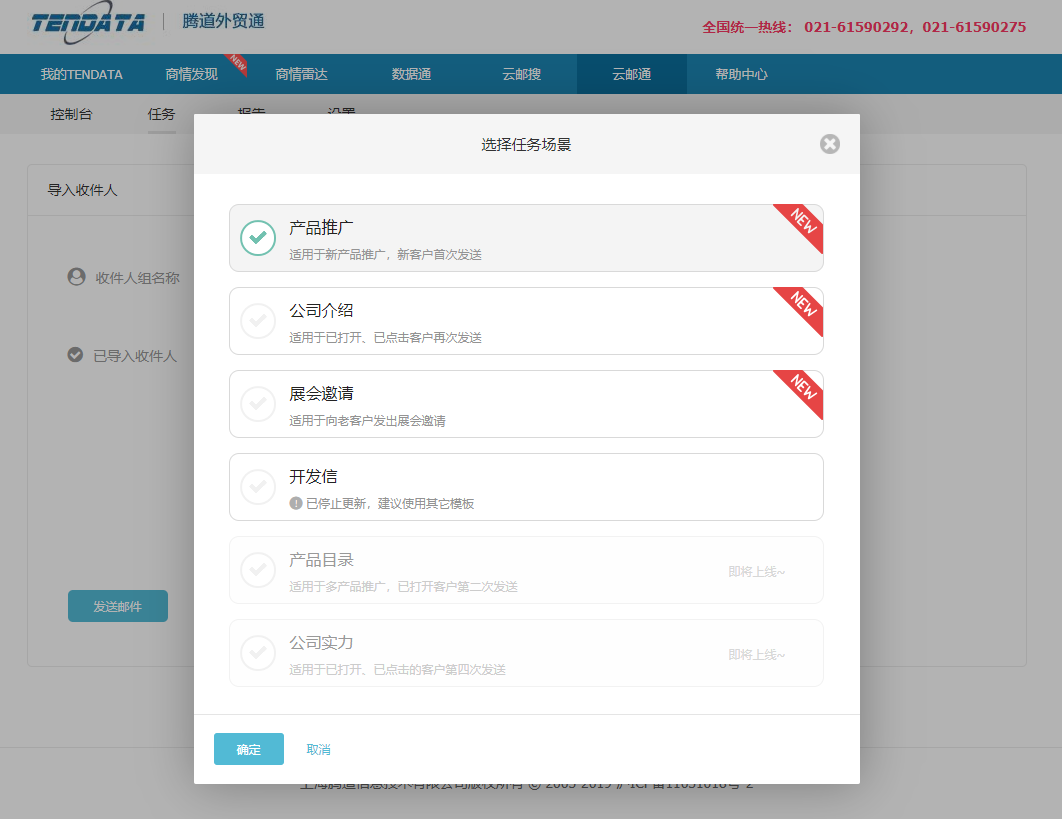Click the disabled 公司实力 option
The width and height of the screenshot is (1062, 819).
coord(525,652)
